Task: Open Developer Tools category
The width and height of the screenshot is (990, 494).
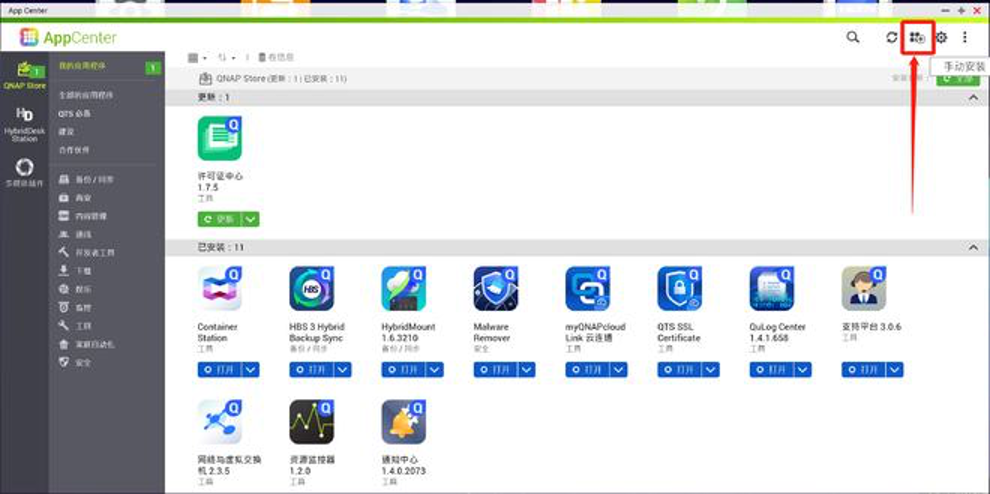Action: (x=86, y=253)
